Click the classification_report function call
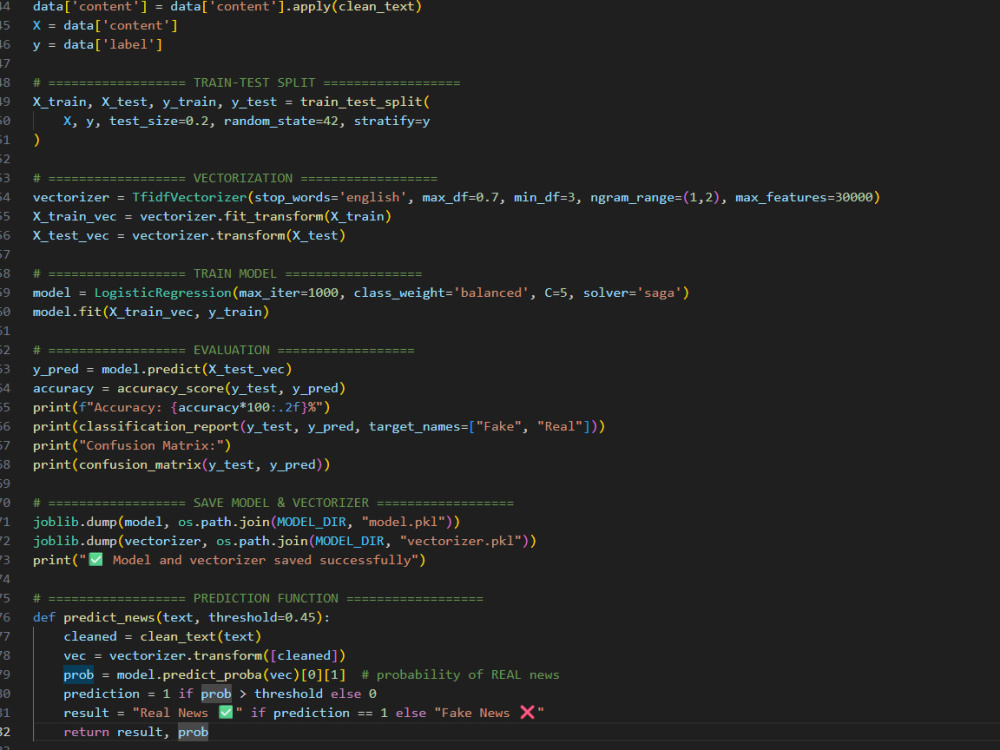1000x750 pixels. 159,427
